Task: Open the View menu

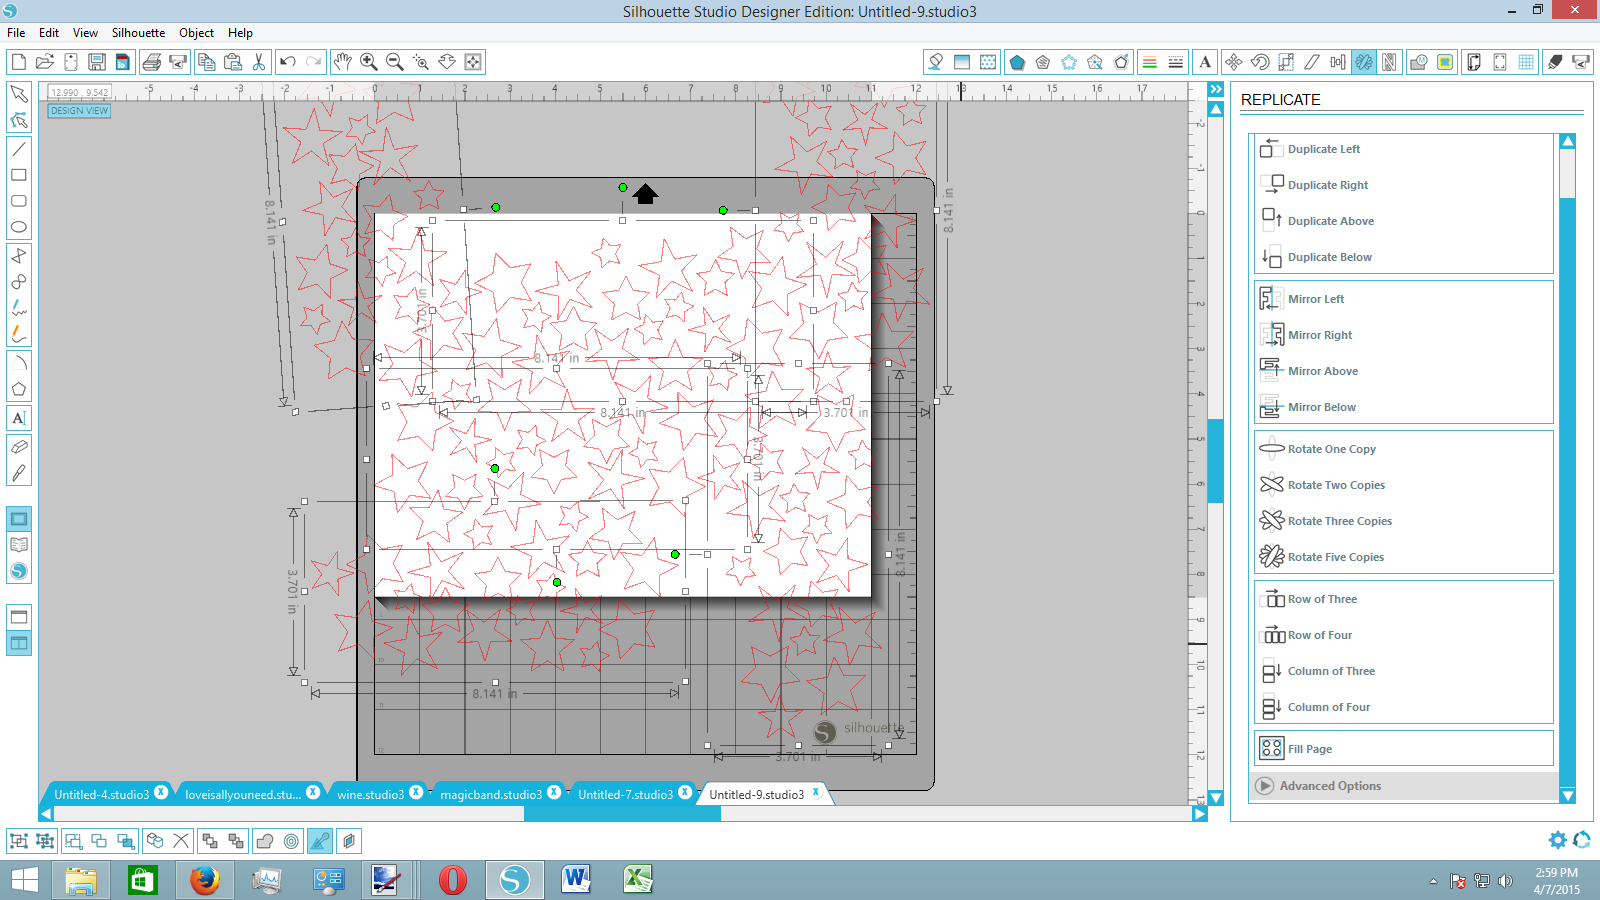Action: click(85, 32)
